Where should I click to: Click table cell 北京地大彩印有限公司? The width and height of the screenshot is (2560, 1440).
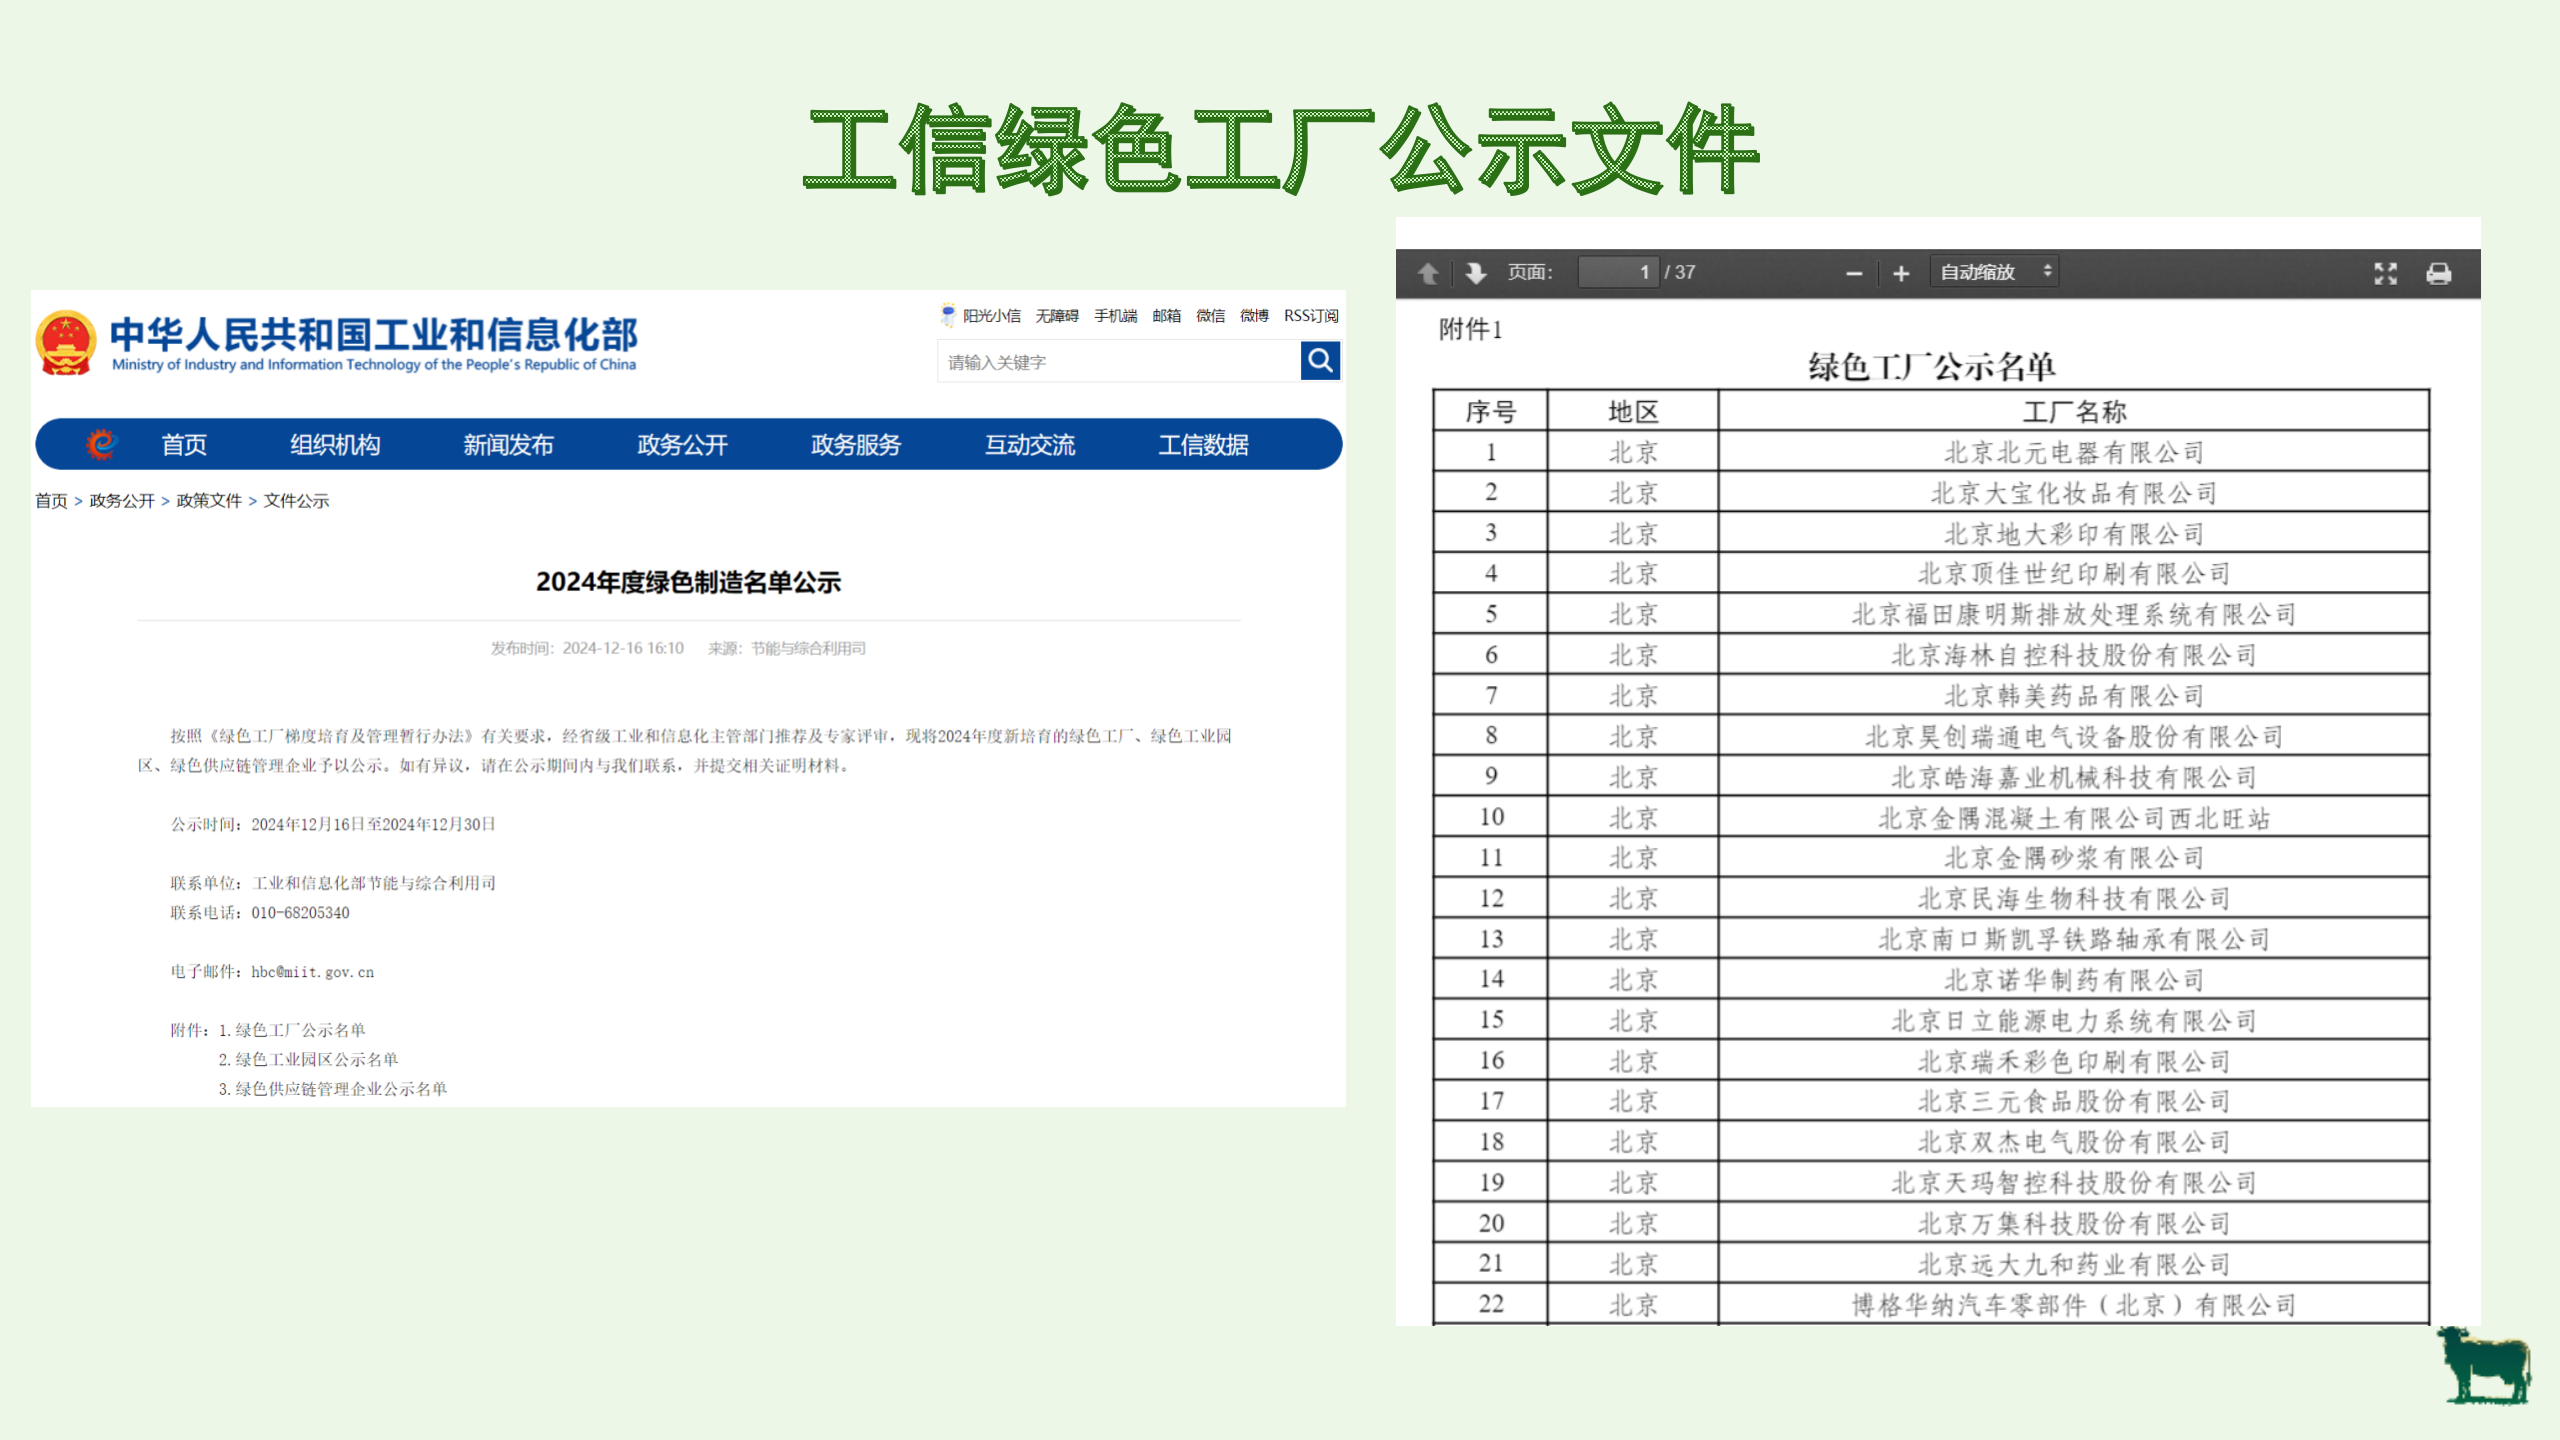tap(2074, 533)
